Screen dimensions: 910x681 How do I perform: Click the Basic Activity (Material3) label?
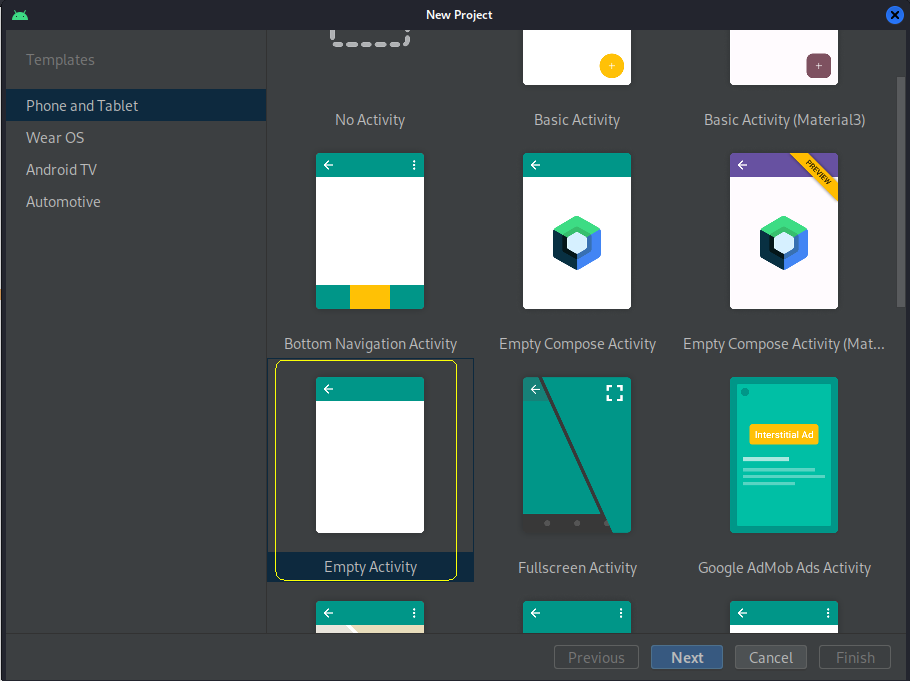pyautogui.click(x=784, y=120)
